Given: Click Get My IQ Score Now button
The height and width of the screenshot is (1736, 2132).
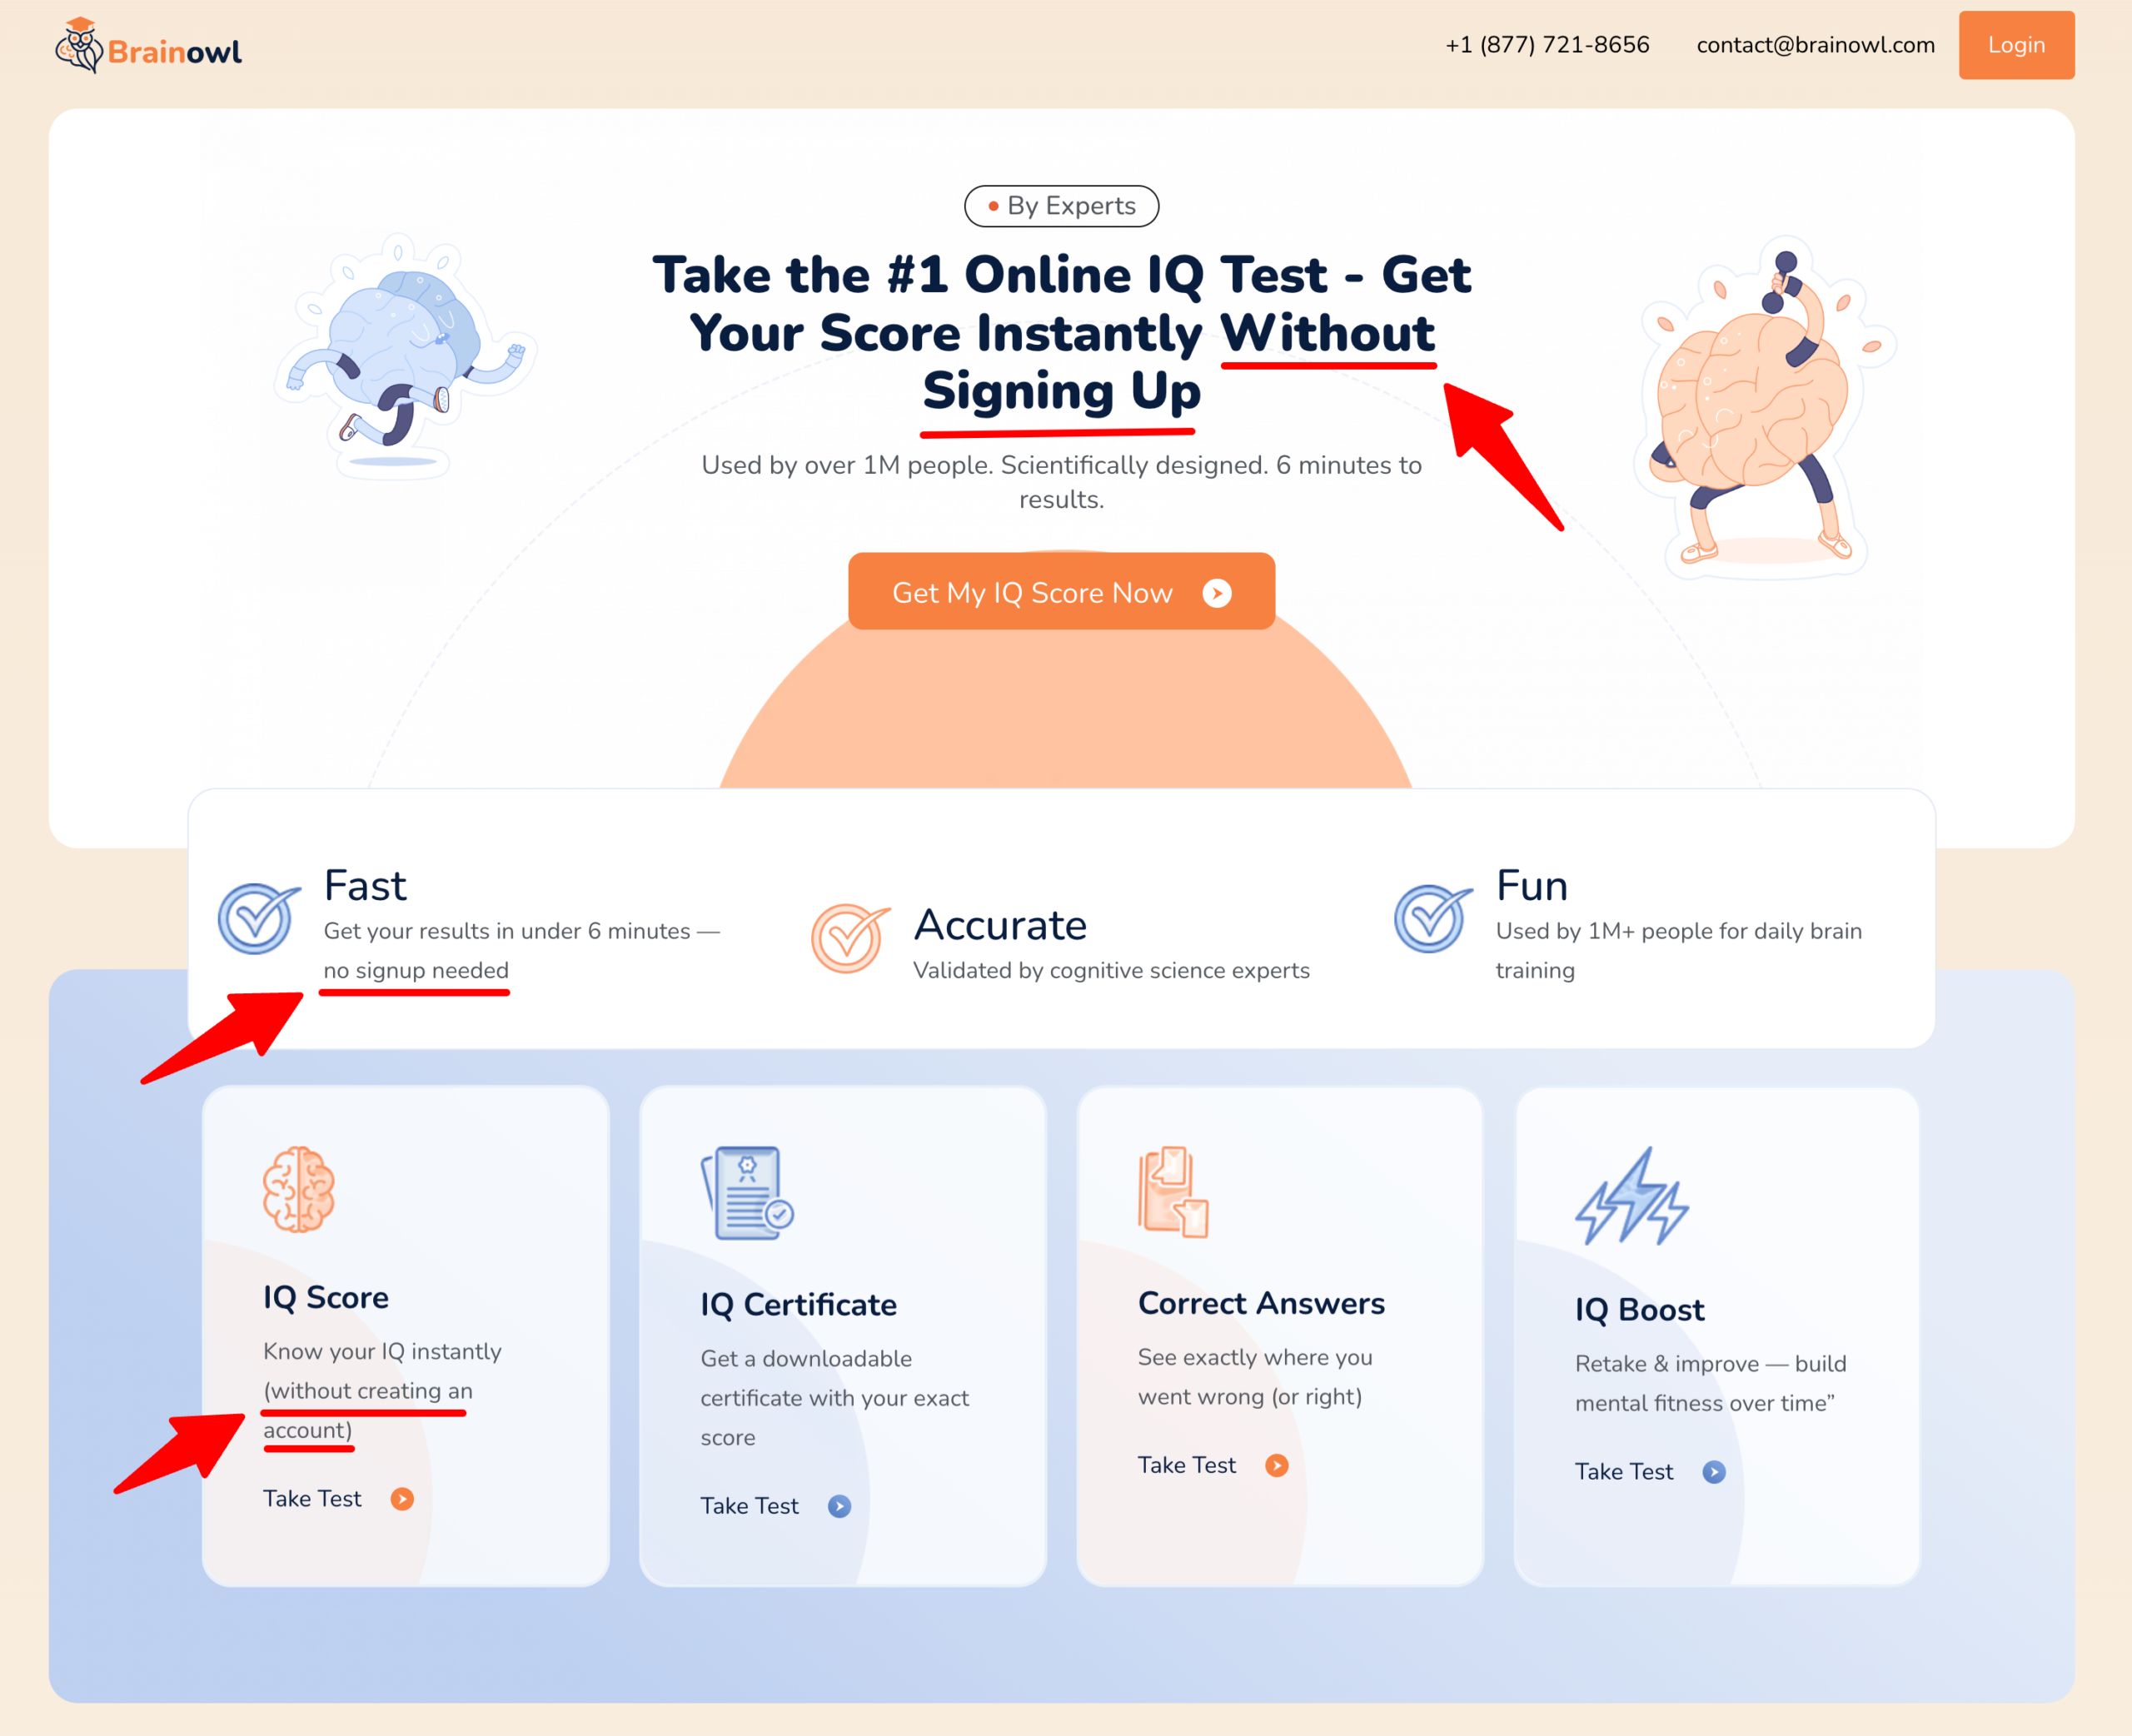Looking at the screenshot, I should [1061, 592].
